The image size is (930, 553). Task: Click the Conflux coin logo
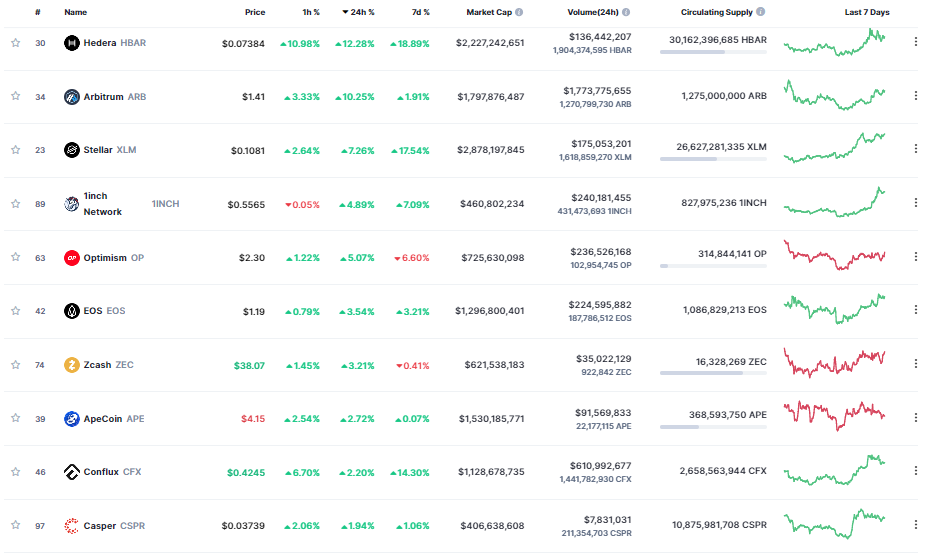pyautogui.click(x=72, y=472)
